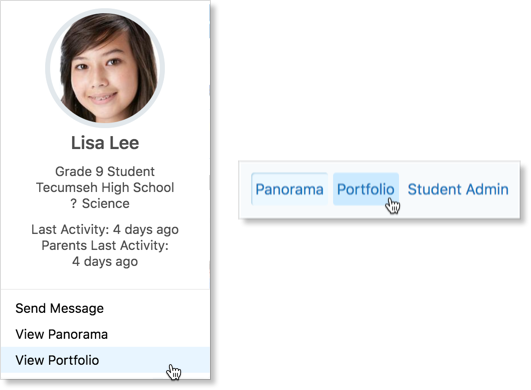Click the Lisa Lee name heading
This screenshot has width=531, height=390.
[105, 143]
